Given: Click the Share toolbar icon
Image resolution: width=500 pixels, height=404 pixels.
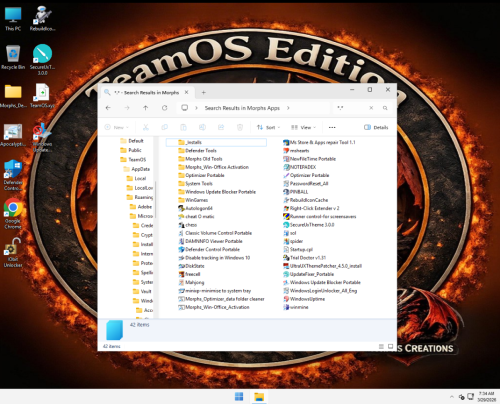Looking at the screenshot, I should pyautogui.click(x=221, y=127).
